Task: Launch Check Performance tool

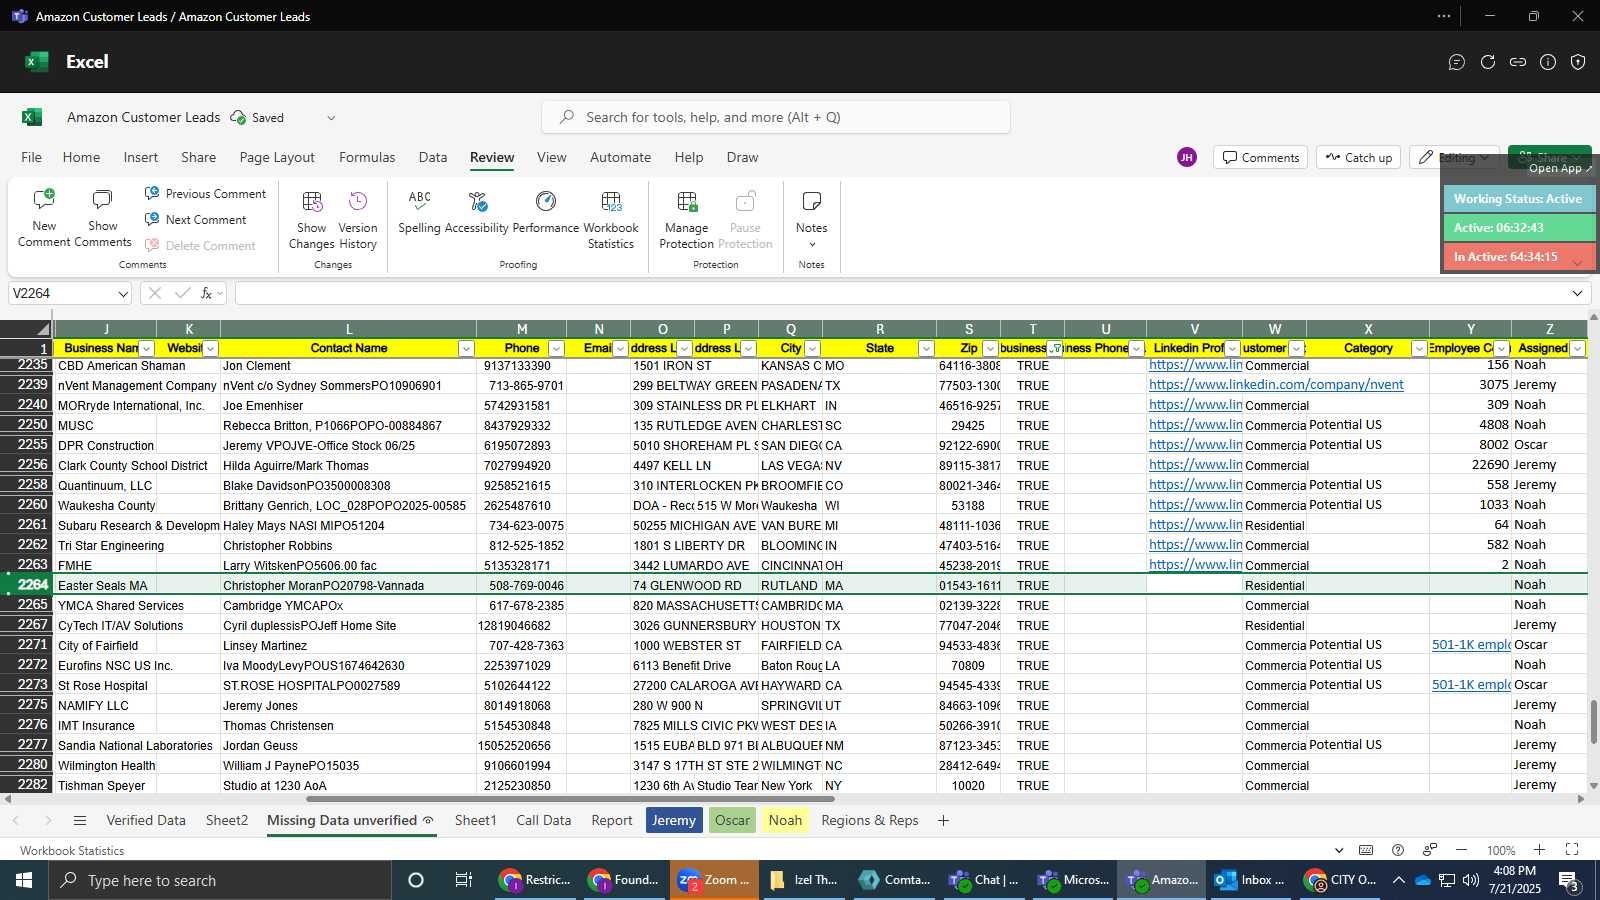Action: pyautogui.click(x=546, y=212)
